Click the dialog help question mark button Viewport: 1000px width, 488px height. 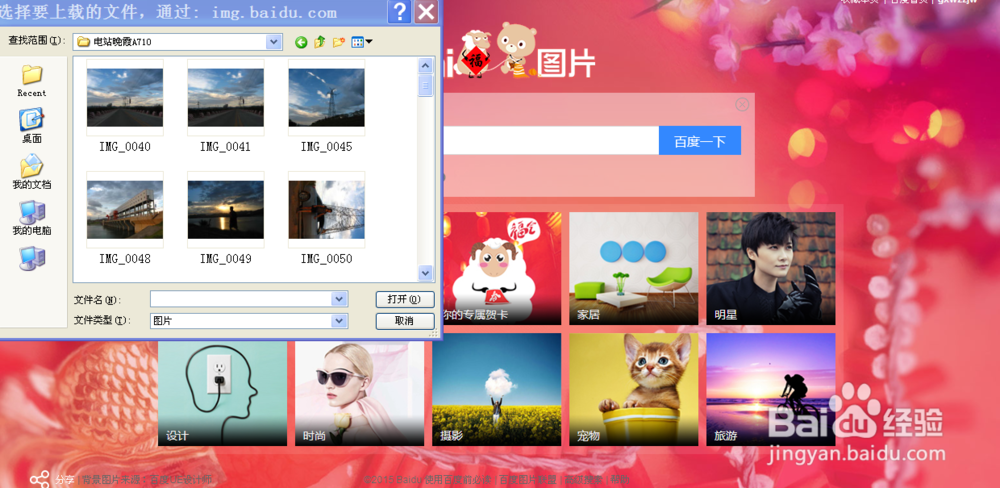click(x=399, y=11)
